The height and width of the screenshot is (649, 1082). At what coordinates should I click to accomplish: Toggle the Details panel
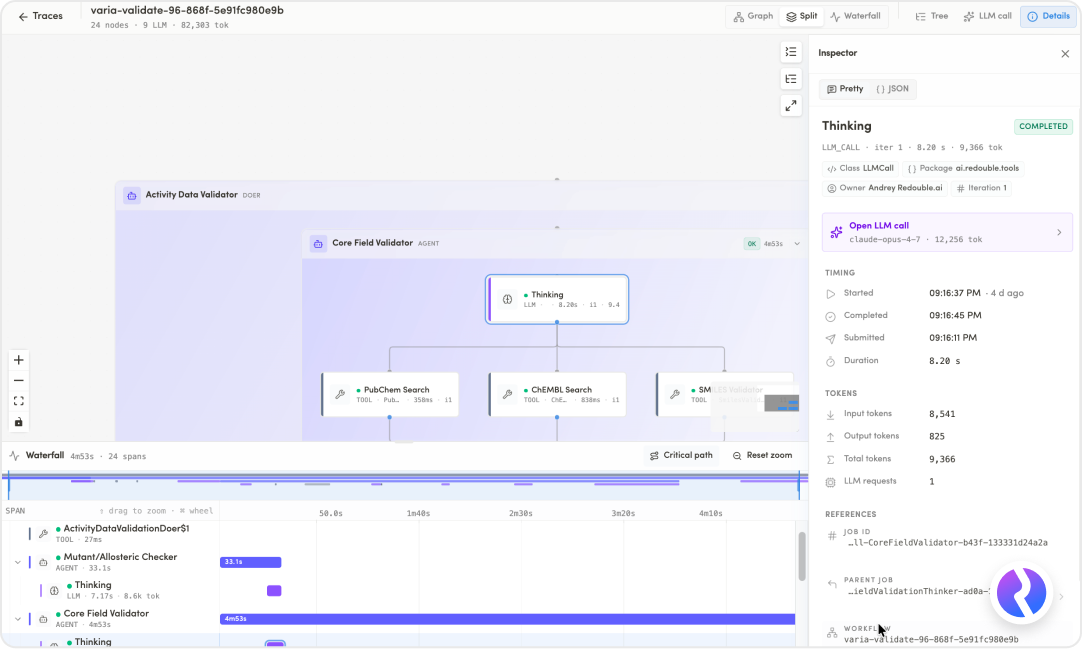[1047, 16]
